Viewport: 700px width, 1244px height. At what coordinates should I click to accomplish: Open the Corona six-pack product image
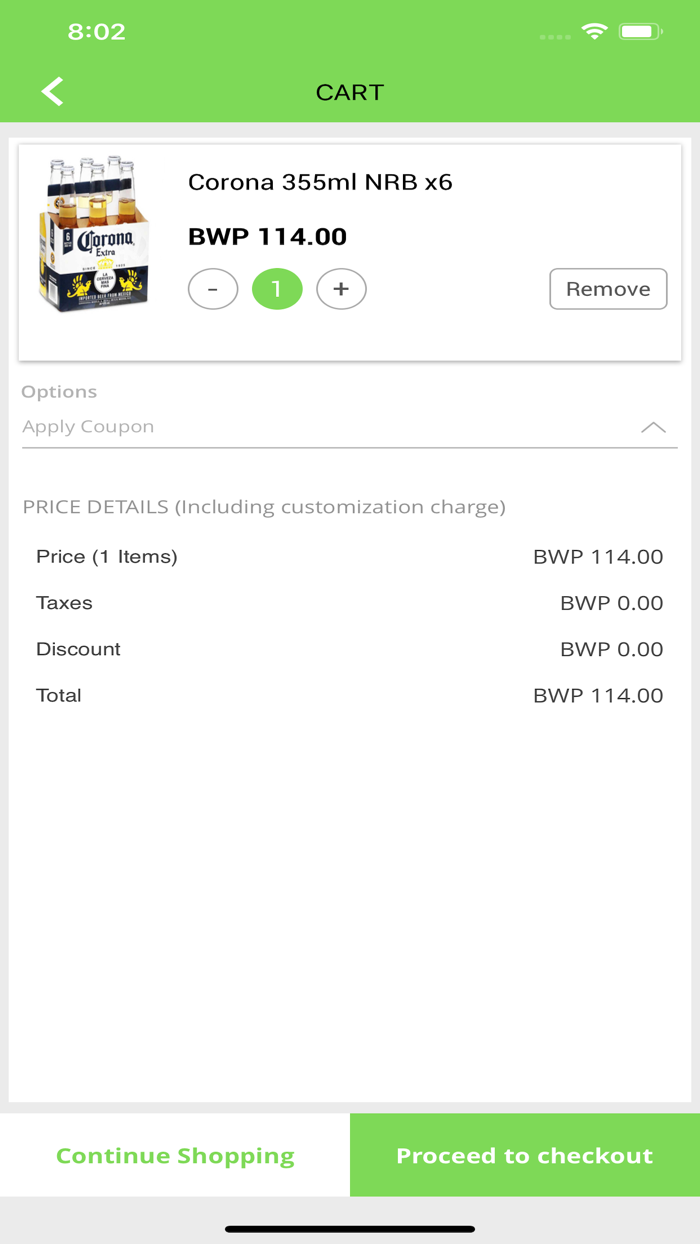point(93,236)
